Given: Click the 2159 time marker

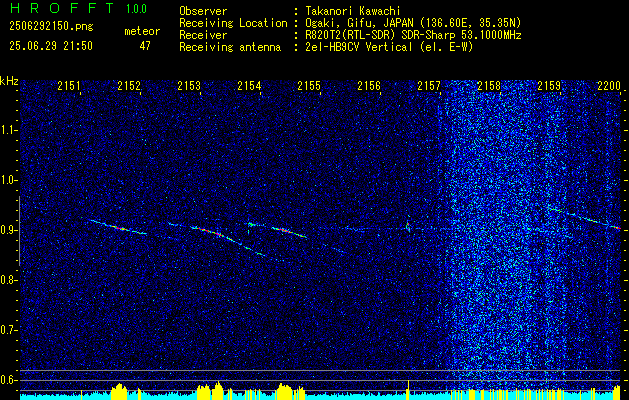Looking at the screenshot, I should click(x=549, y=85).
